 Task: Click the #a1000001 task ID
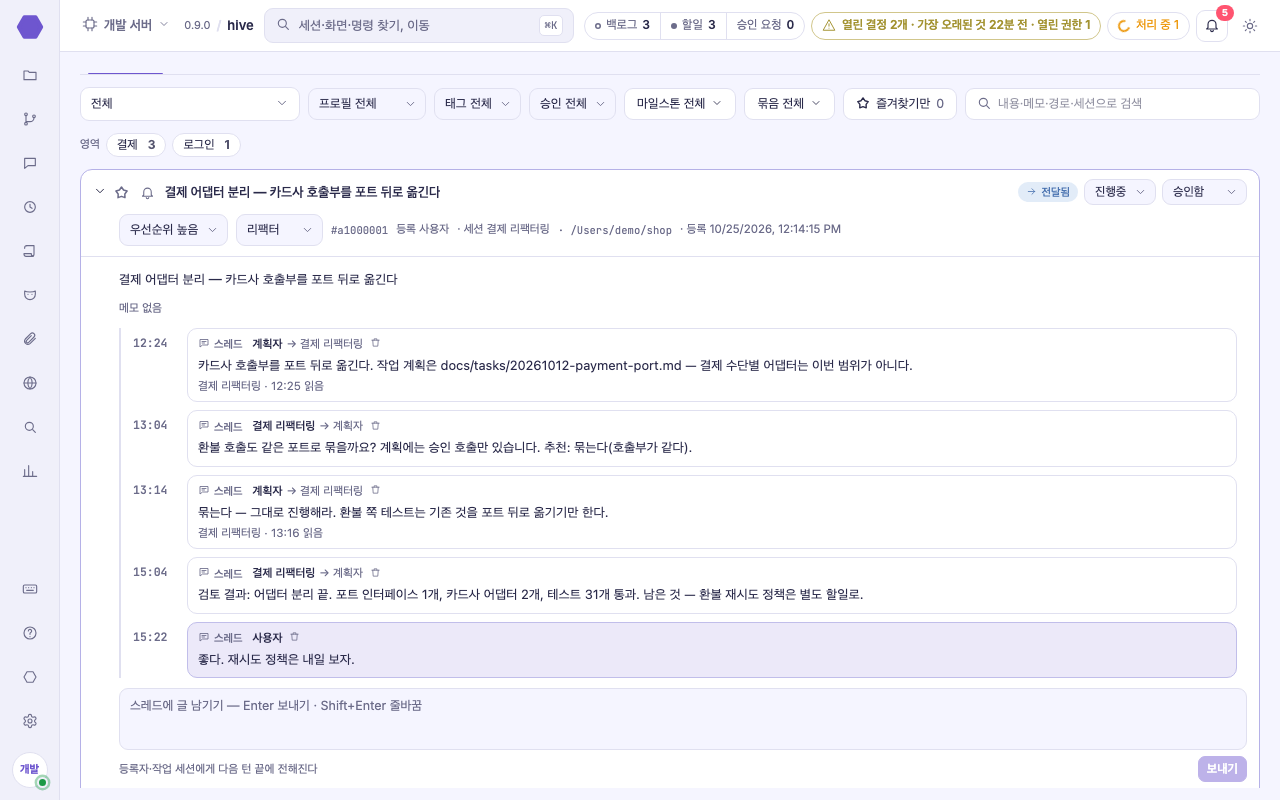click(x=359, y=230)
